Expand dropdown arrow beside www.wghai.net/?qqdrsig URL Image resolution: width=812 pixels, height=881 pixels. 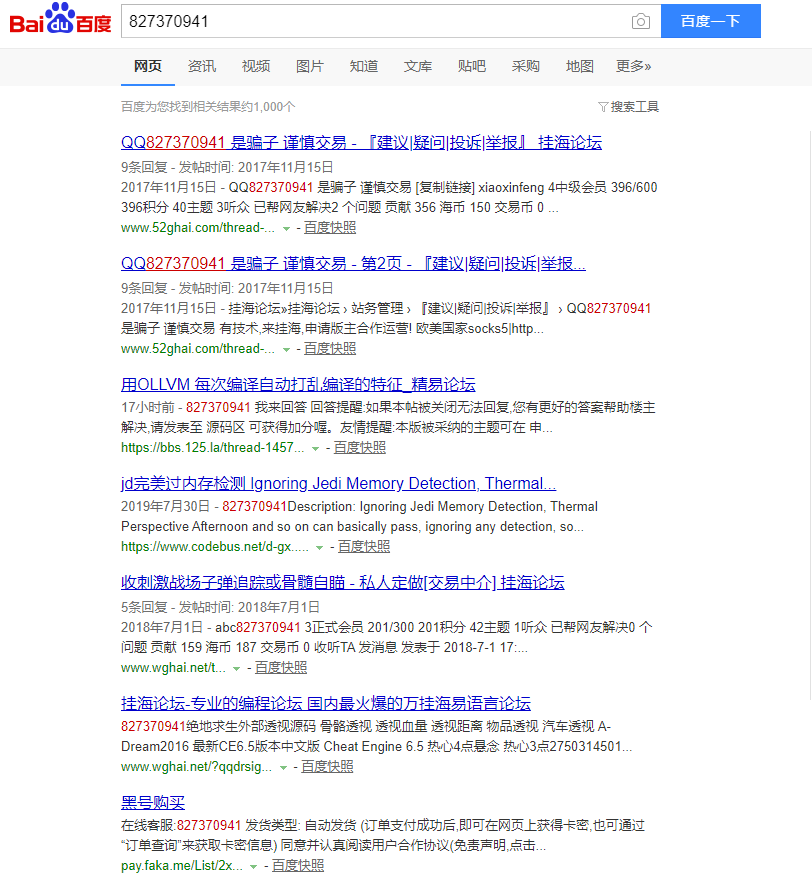pyautogui.click(x=283, y=768)
